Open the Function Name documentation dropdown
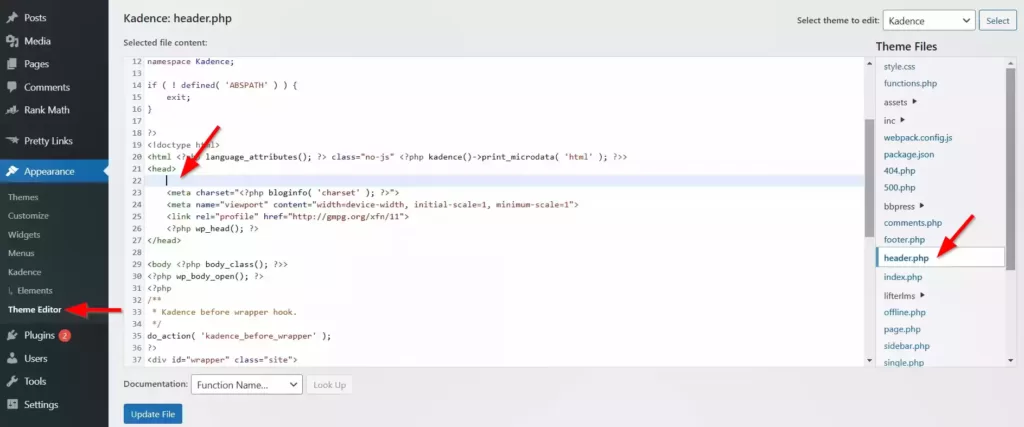The width and height of the screenshot is (1024, 427). 246,385
